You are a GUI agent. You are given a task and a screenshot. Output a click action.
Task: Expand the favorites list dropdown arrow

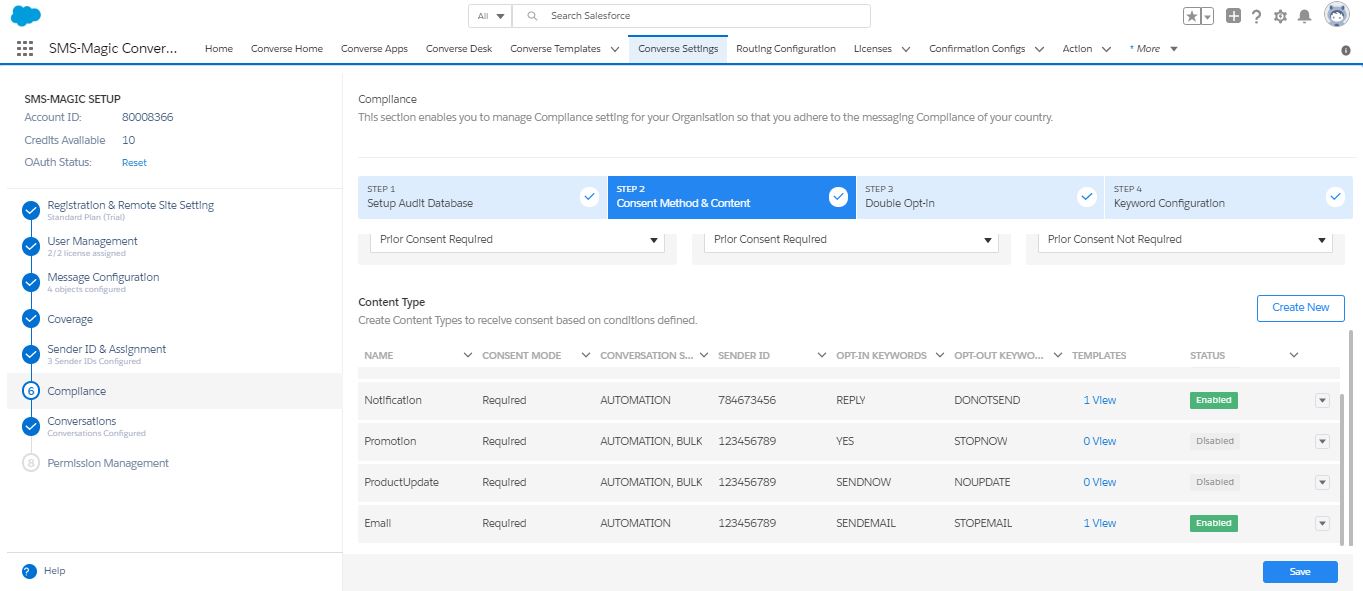(x=1207, y=16)
